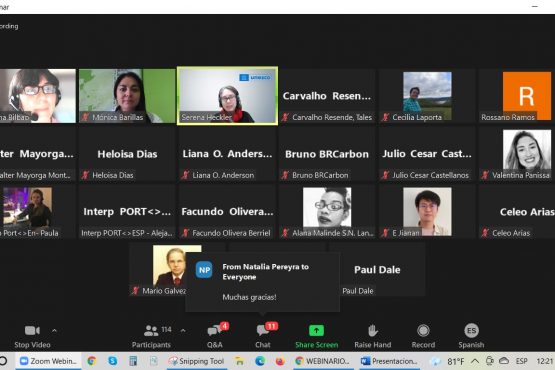555x370 pixels.
Task: Select Mónica Barillas's video tile
Action: pos(127,96)
